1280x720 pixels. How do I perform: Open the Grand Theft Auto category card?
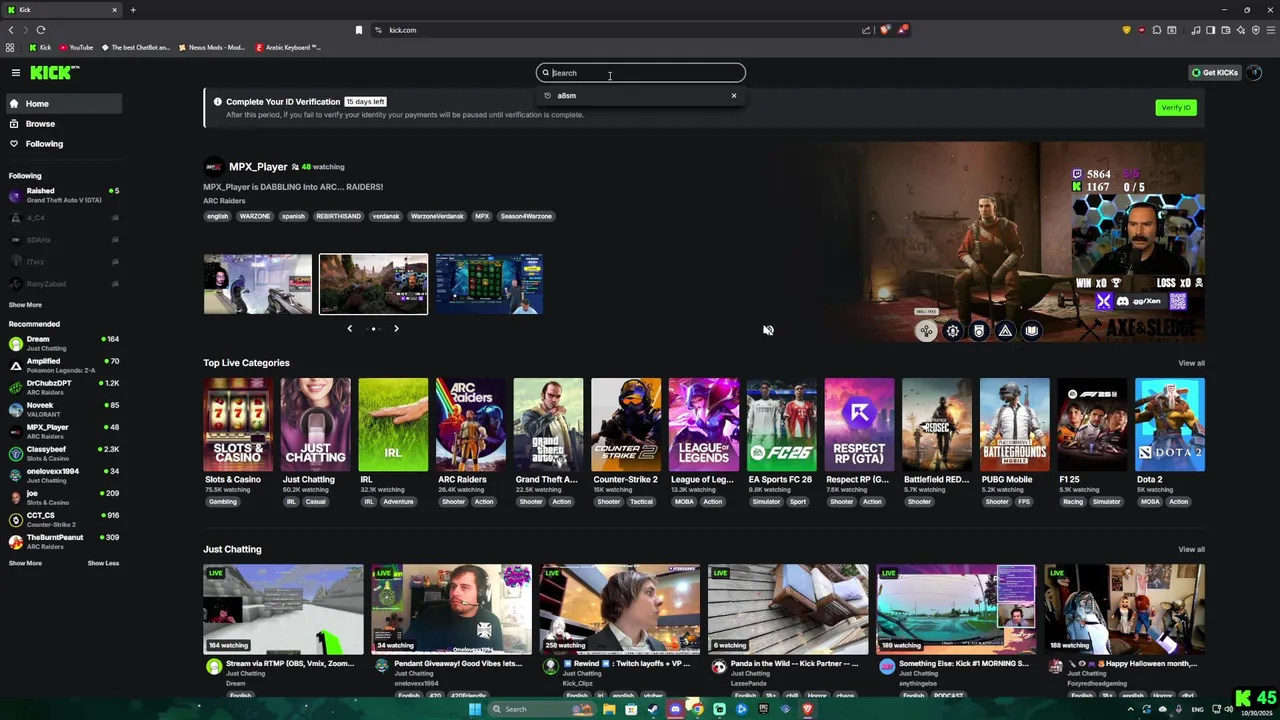[x=548, y=424]
